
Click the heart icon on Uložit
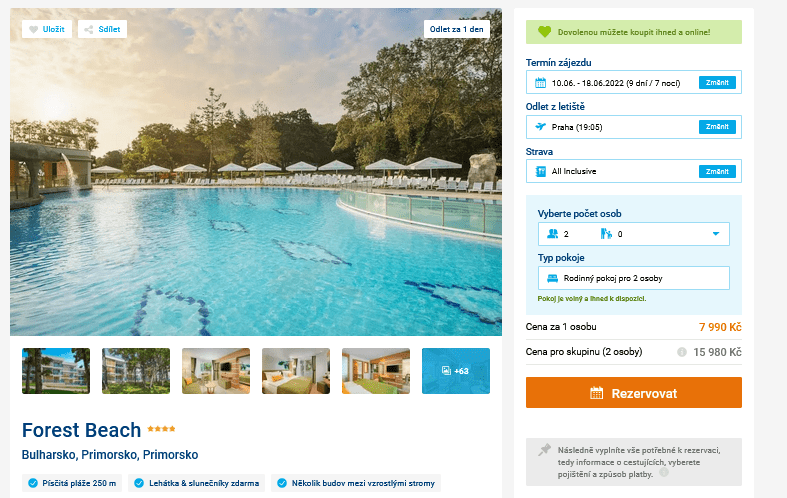[34, 30]
